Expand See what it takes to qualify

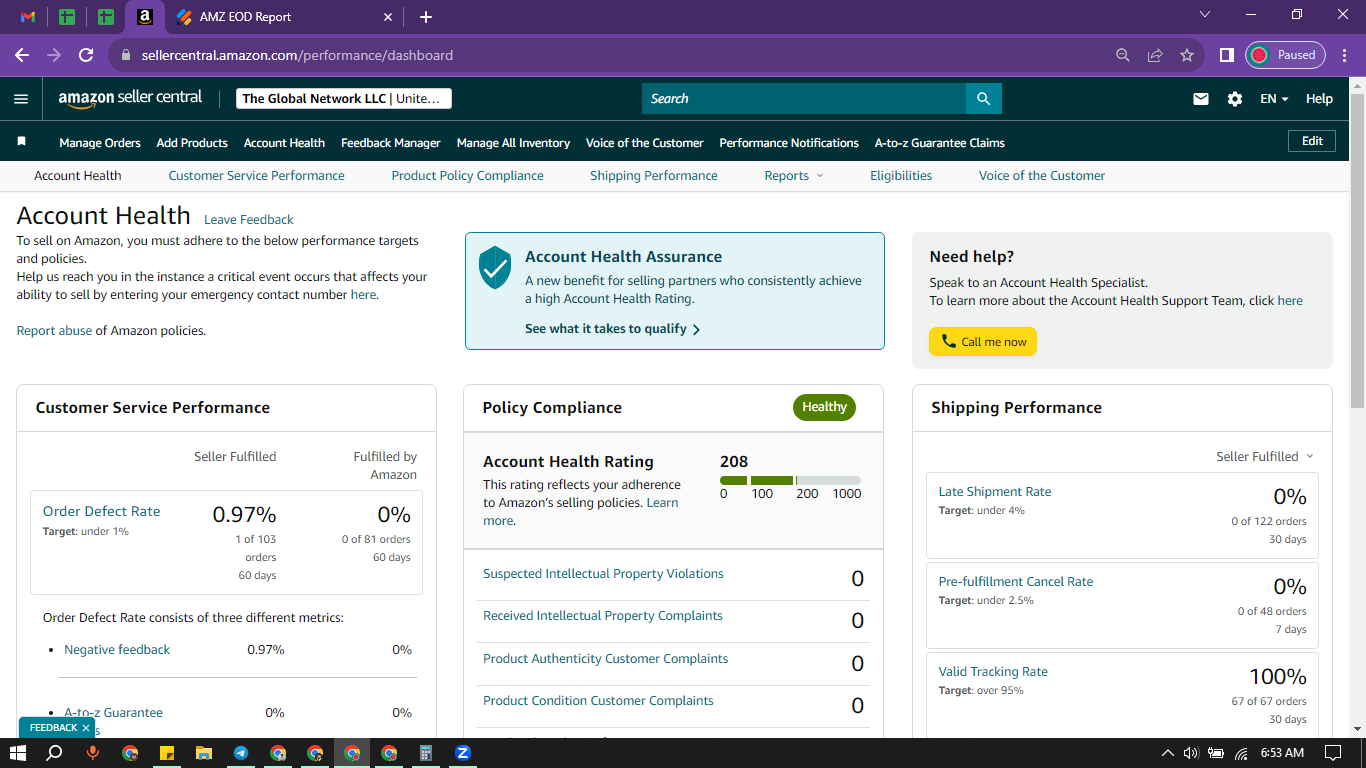pyautogui.click(x=612, y=329)
